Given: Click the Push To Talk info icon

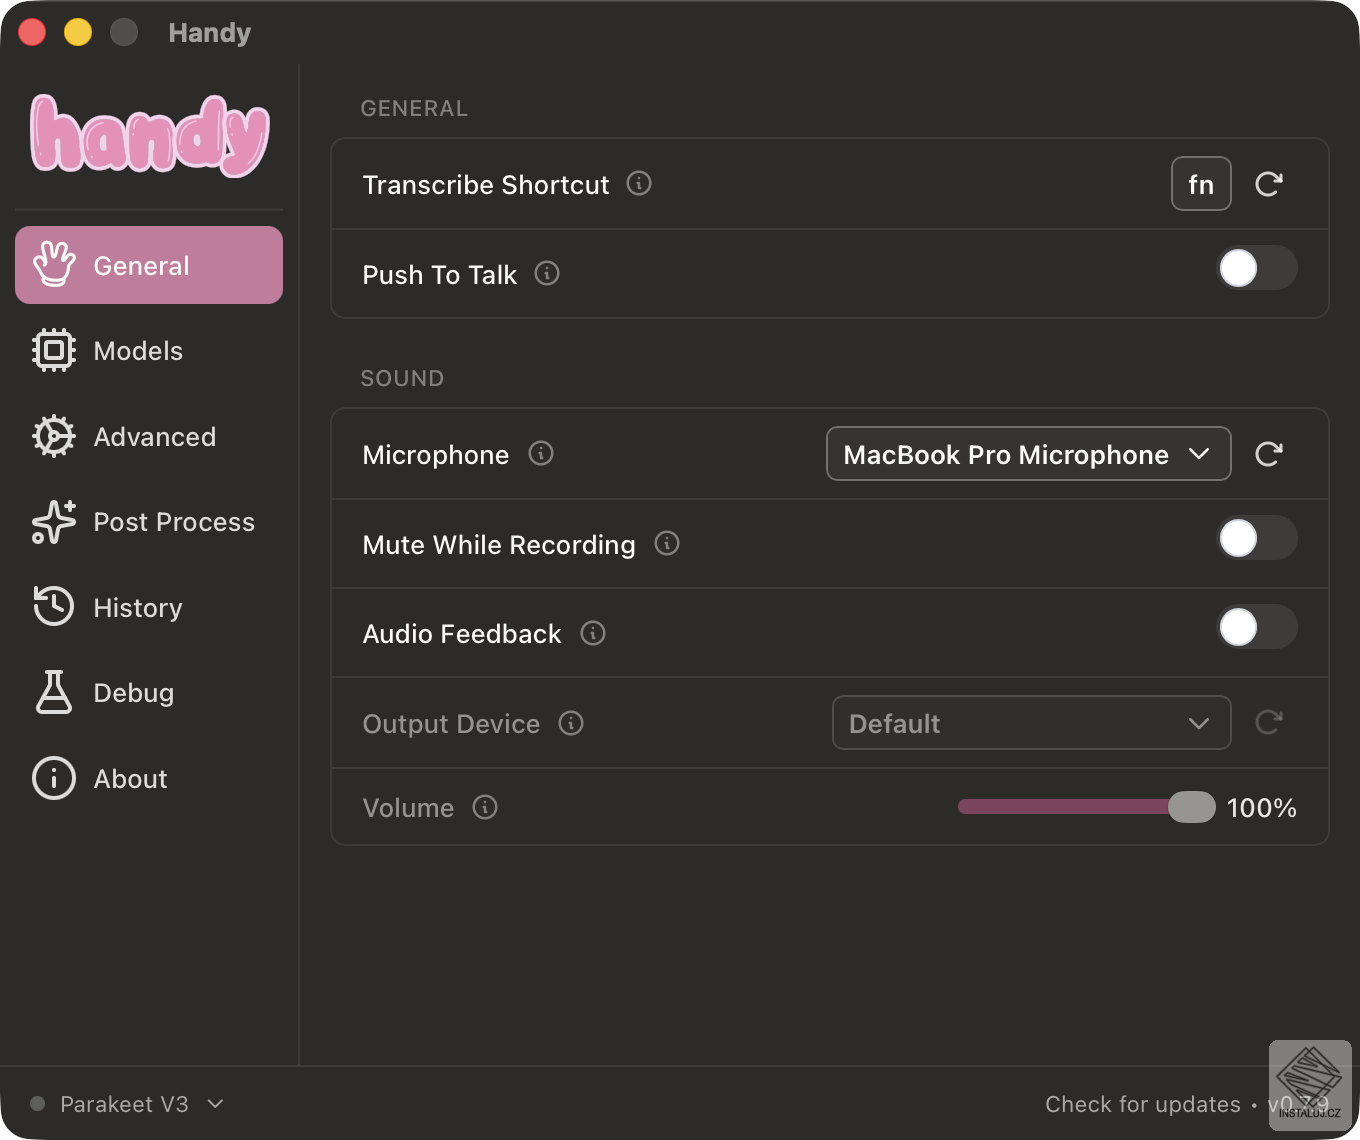Looking at the screenshot, I should pyautogui.click(x=547, y=274).
